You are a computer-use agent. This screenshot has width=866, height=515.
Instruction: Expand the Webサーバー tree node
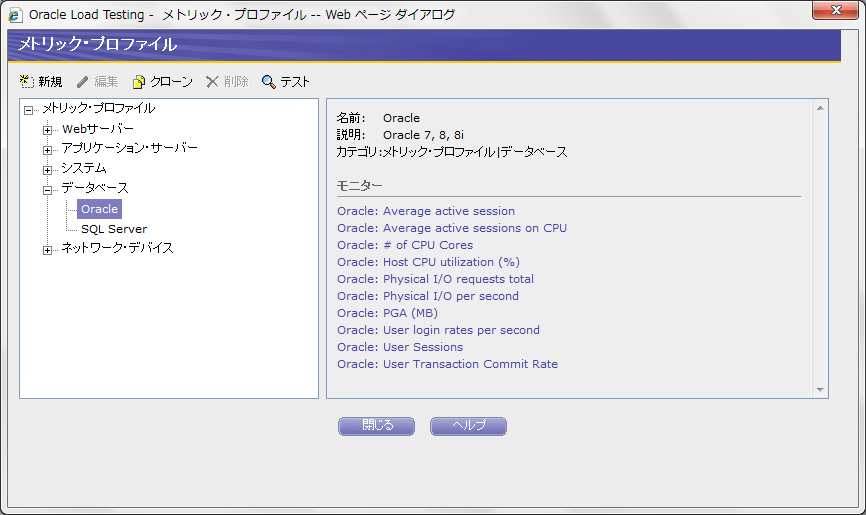point(47,130)
